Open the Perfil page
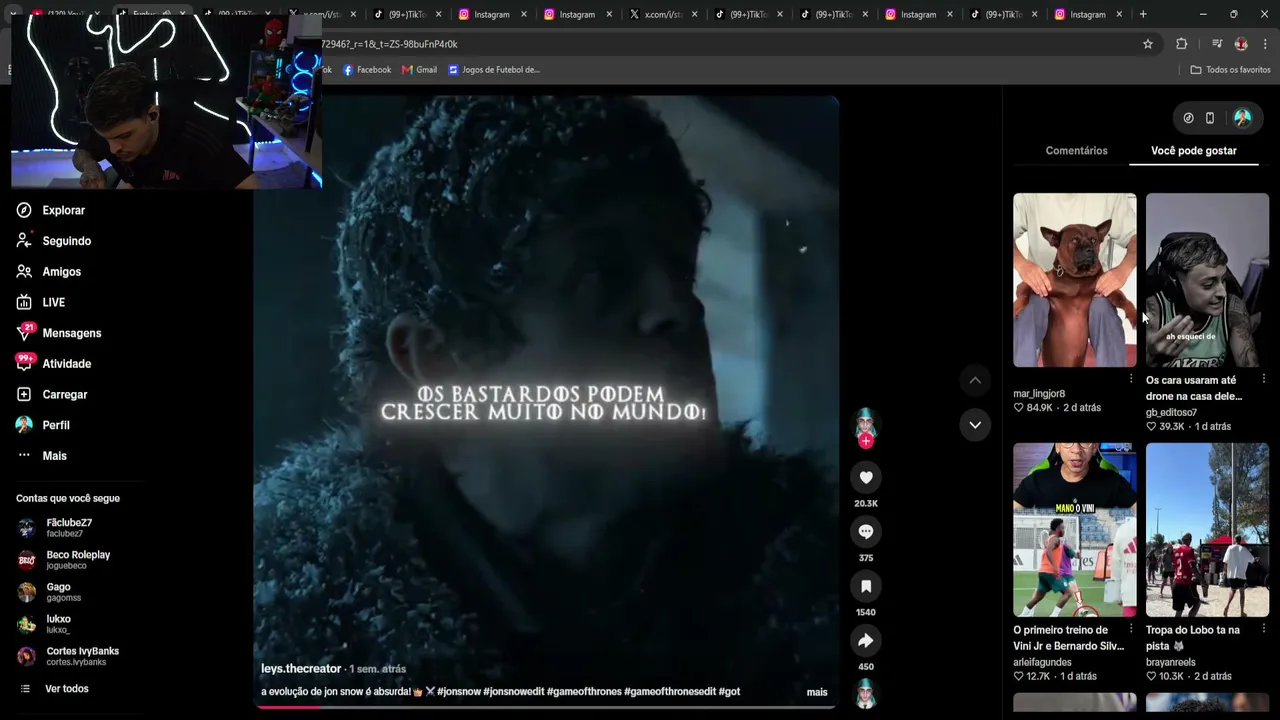This screenshot has width=1280, height=720. coord(43,425)
